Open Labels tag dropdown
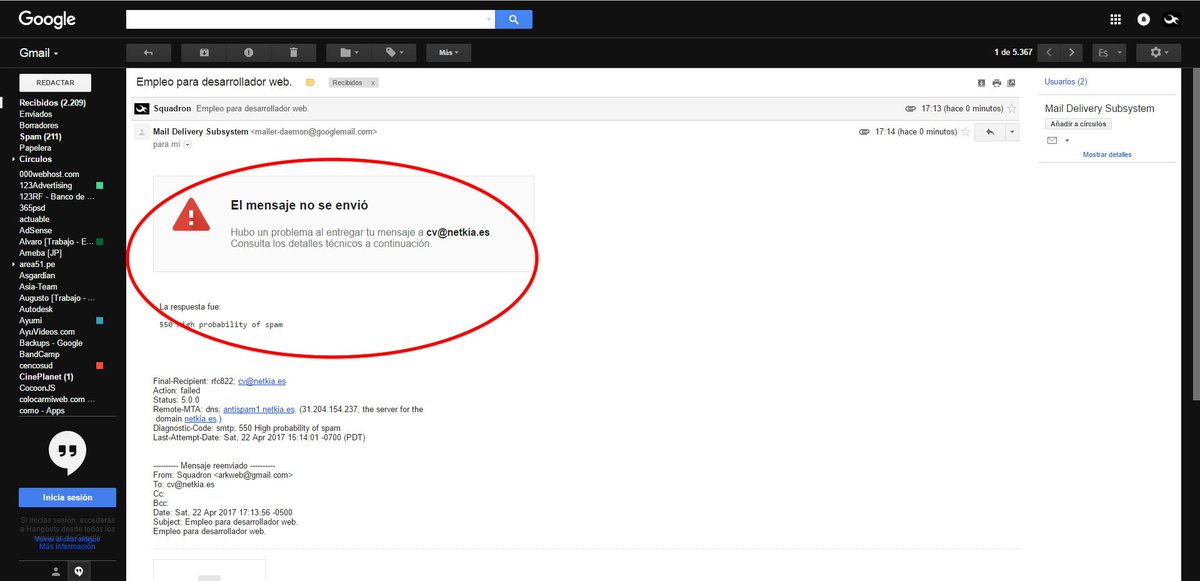Viewport: 1200px width, 581px height. (394, 53)
